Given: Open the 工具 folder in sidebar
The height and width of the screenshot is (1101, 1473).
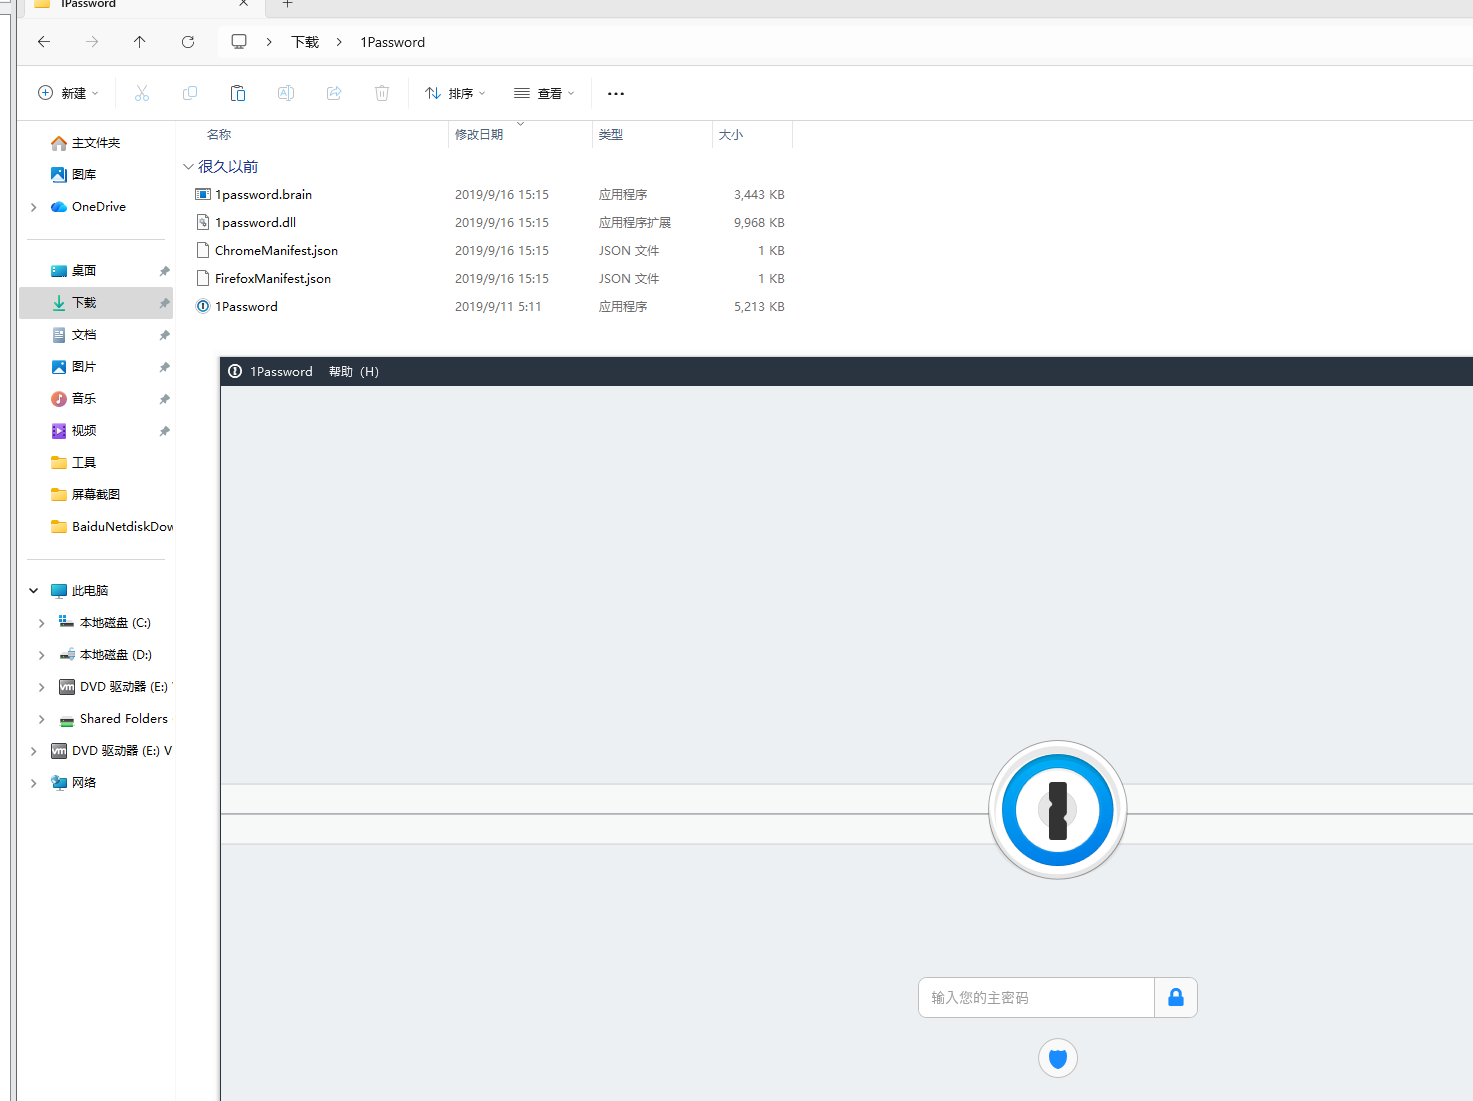Looking at the screenshot, I should tap(84, 463).
